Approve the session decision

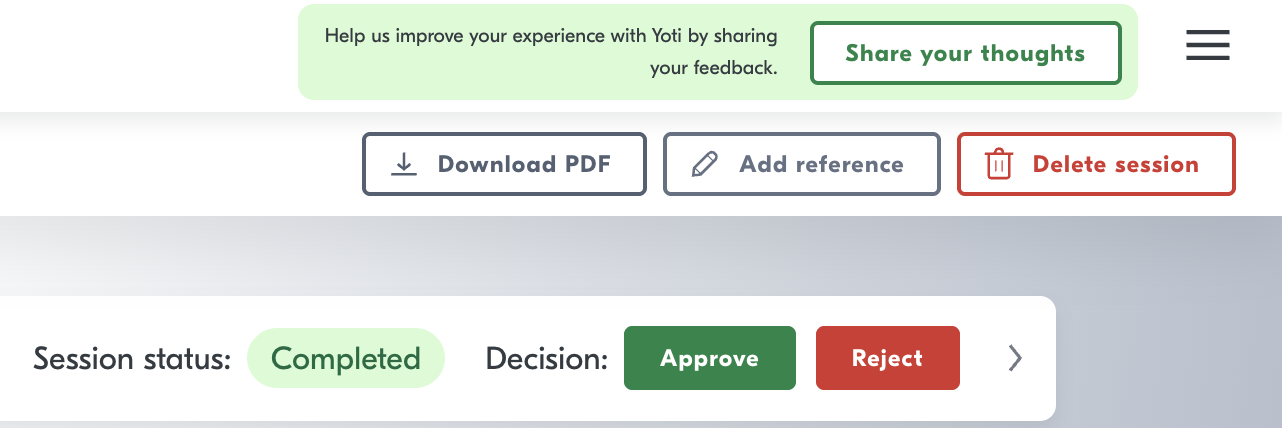pos(709,358)
